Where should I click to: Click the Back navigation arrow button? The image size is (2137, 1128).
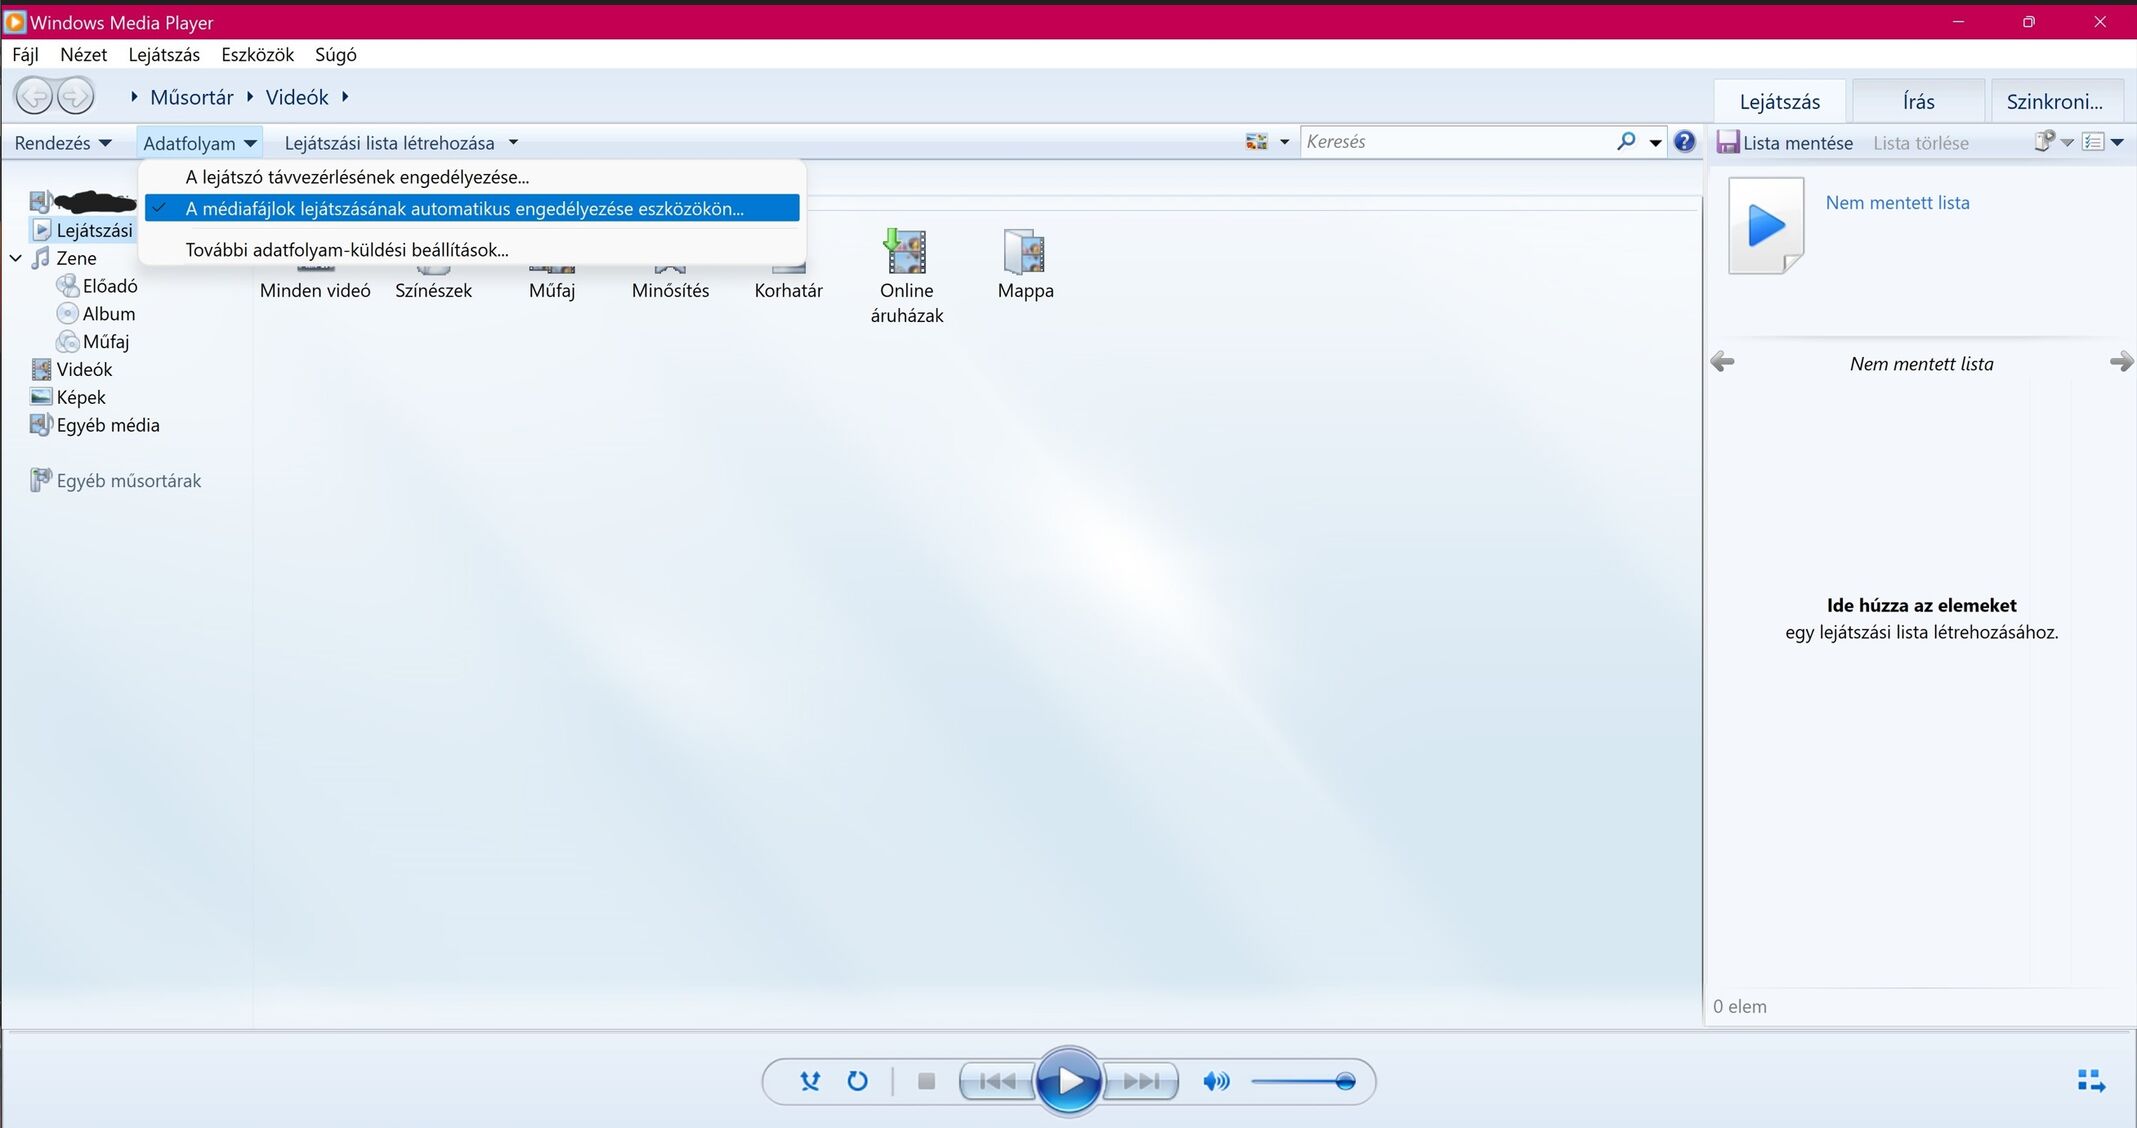(34, 97)
